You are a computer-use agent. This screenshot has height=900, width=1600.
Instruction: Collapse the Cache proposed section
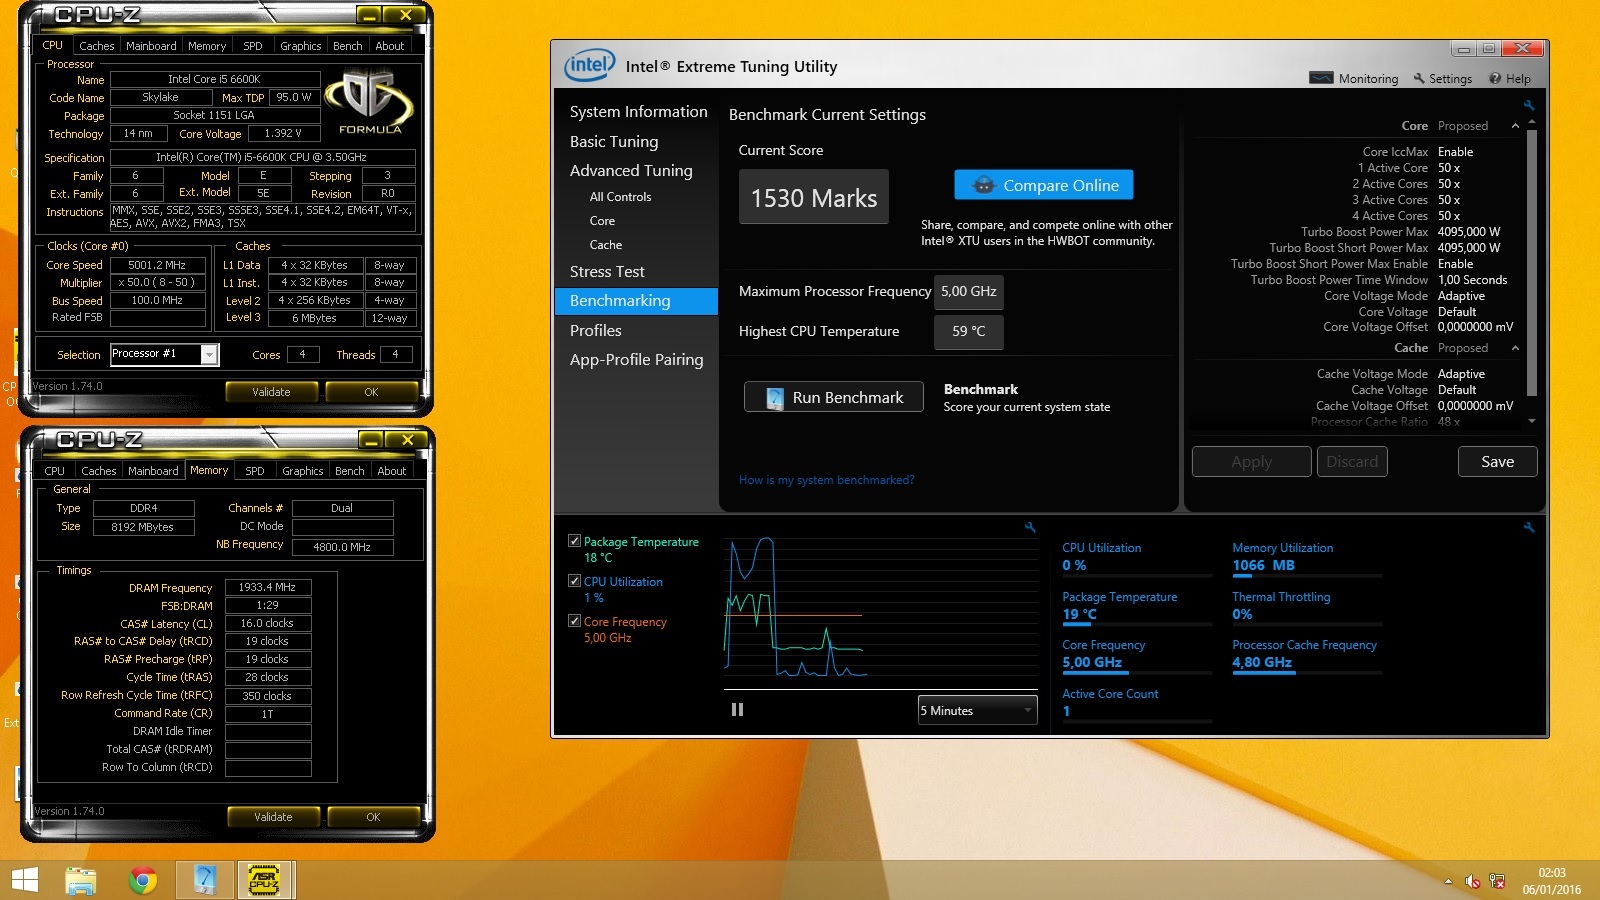tap(1515, 348)
